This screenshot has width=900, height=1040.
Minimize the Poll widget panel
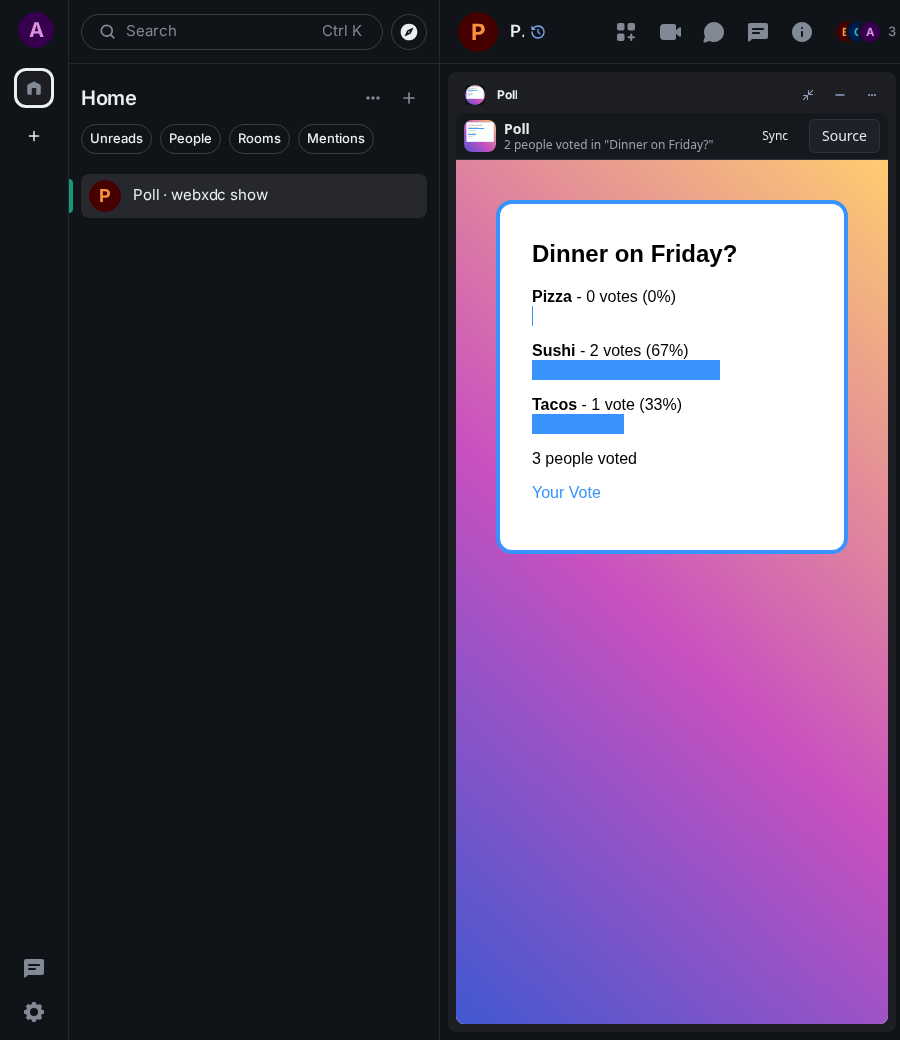(x=840, y=95)
